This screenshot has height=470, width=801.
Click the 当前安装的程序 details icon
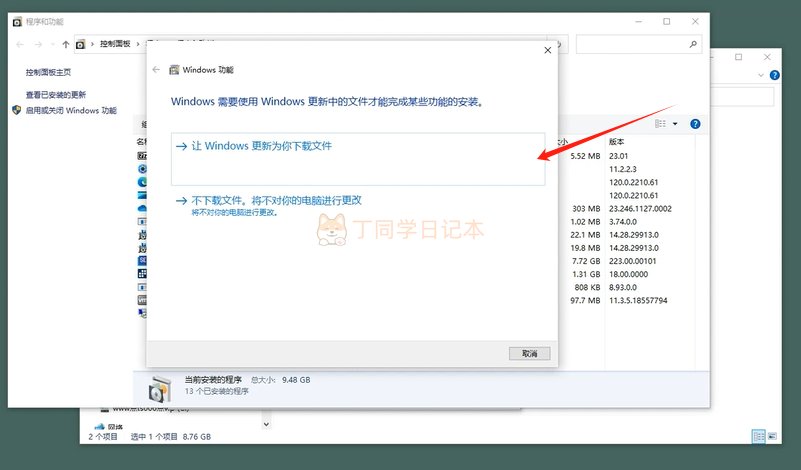(159, 389)
